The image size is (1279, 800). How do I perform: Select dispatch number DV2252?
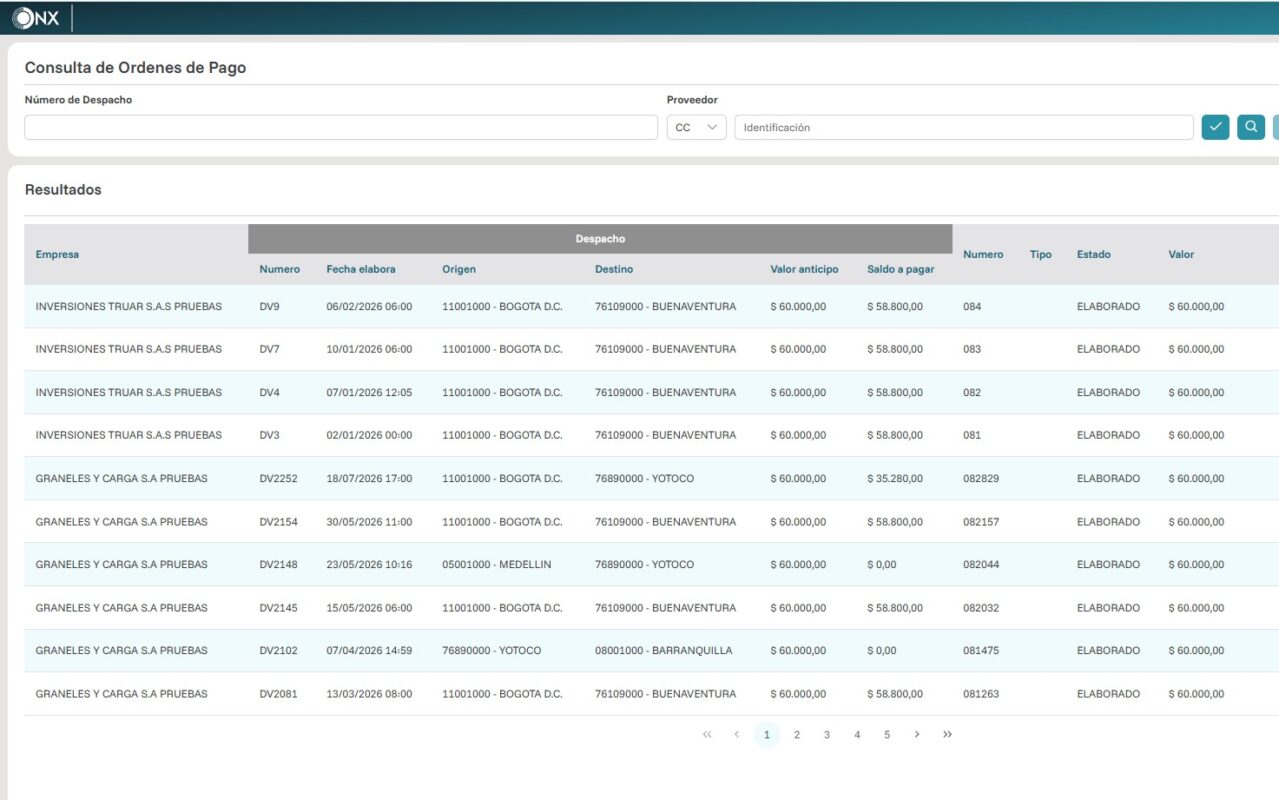click(278, 478)
